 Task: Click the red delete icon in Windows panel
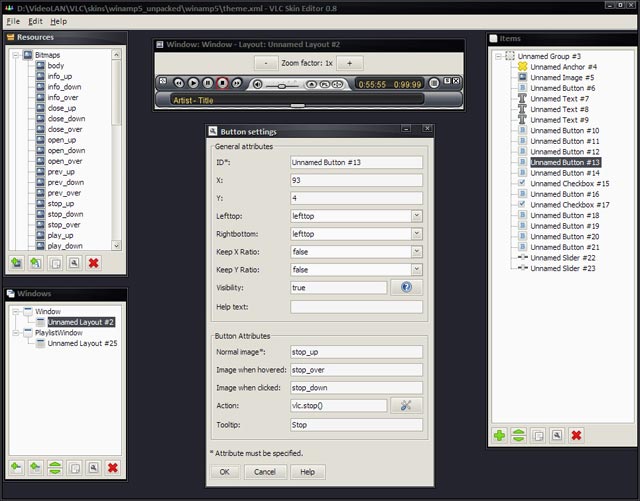(x=112, y=467)
